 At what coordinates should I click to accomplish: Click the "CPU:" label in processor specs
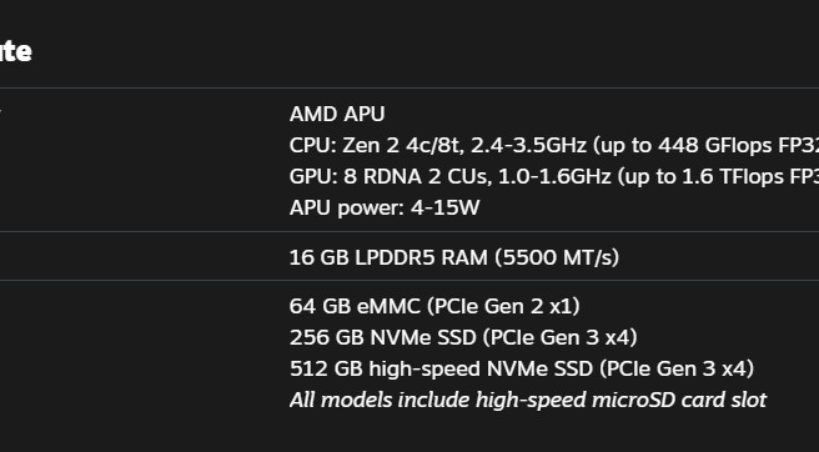308,145
